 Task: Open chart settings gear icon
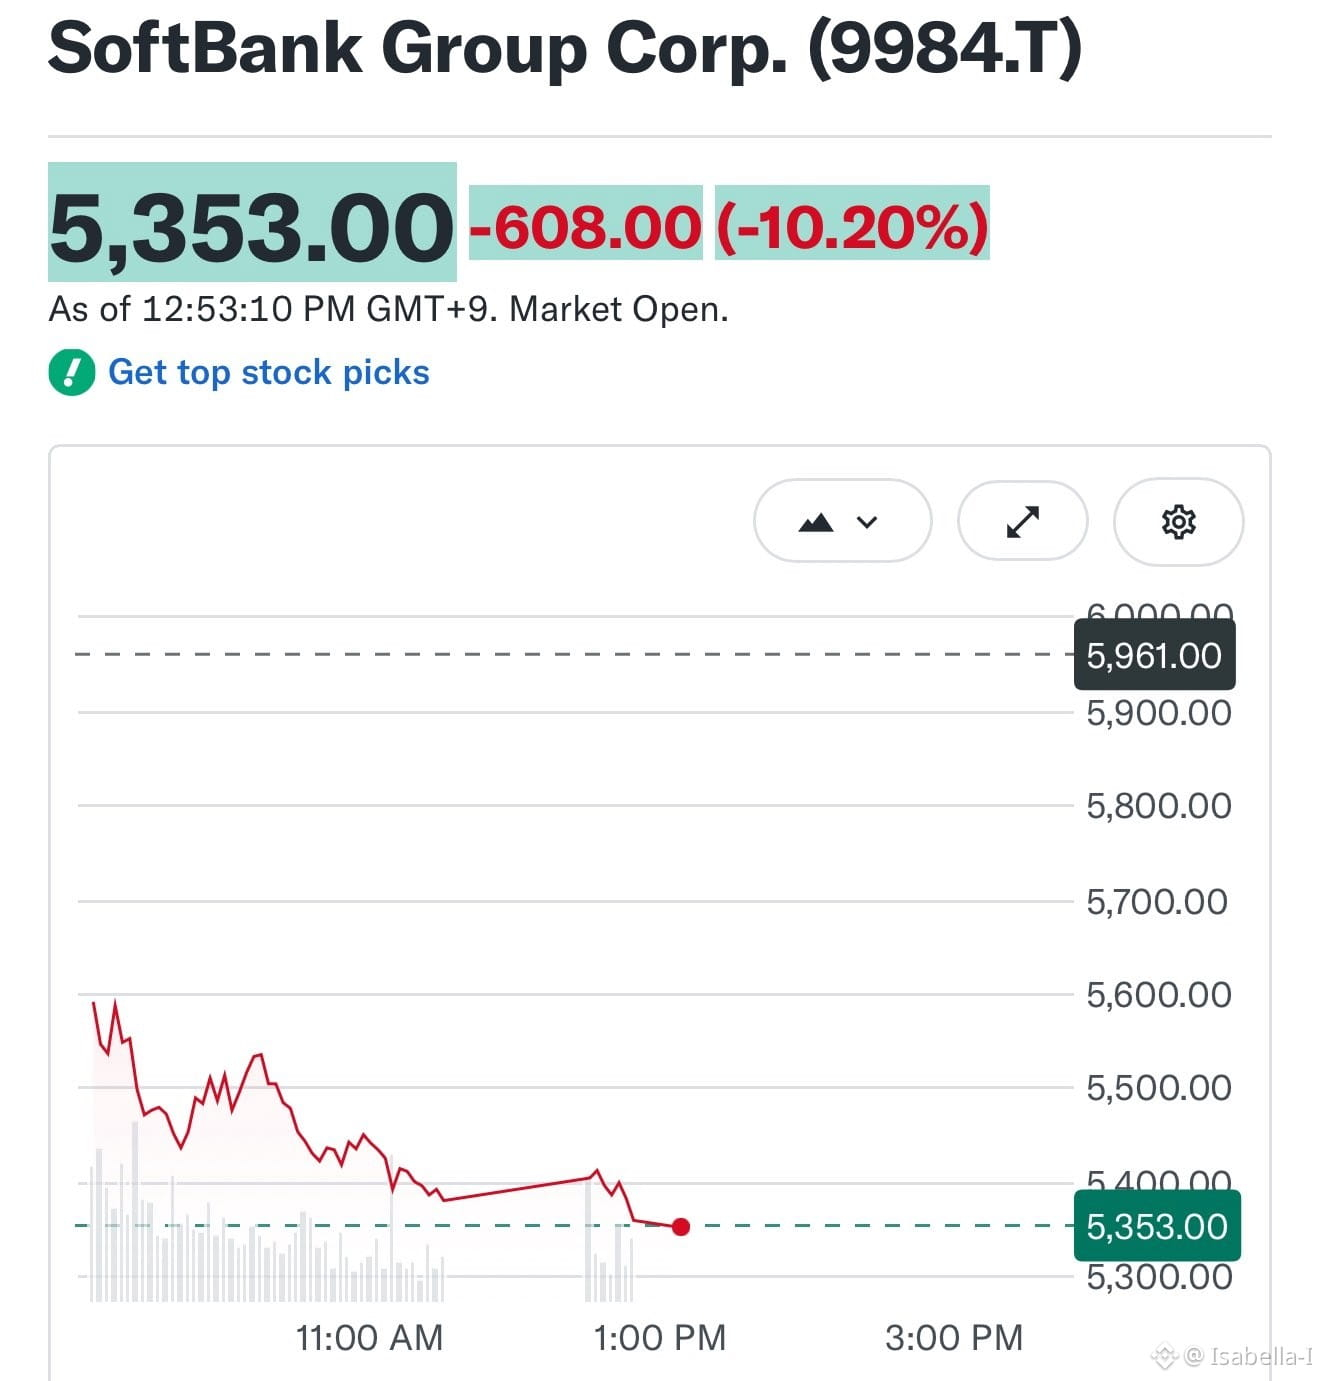(1178, 522)
